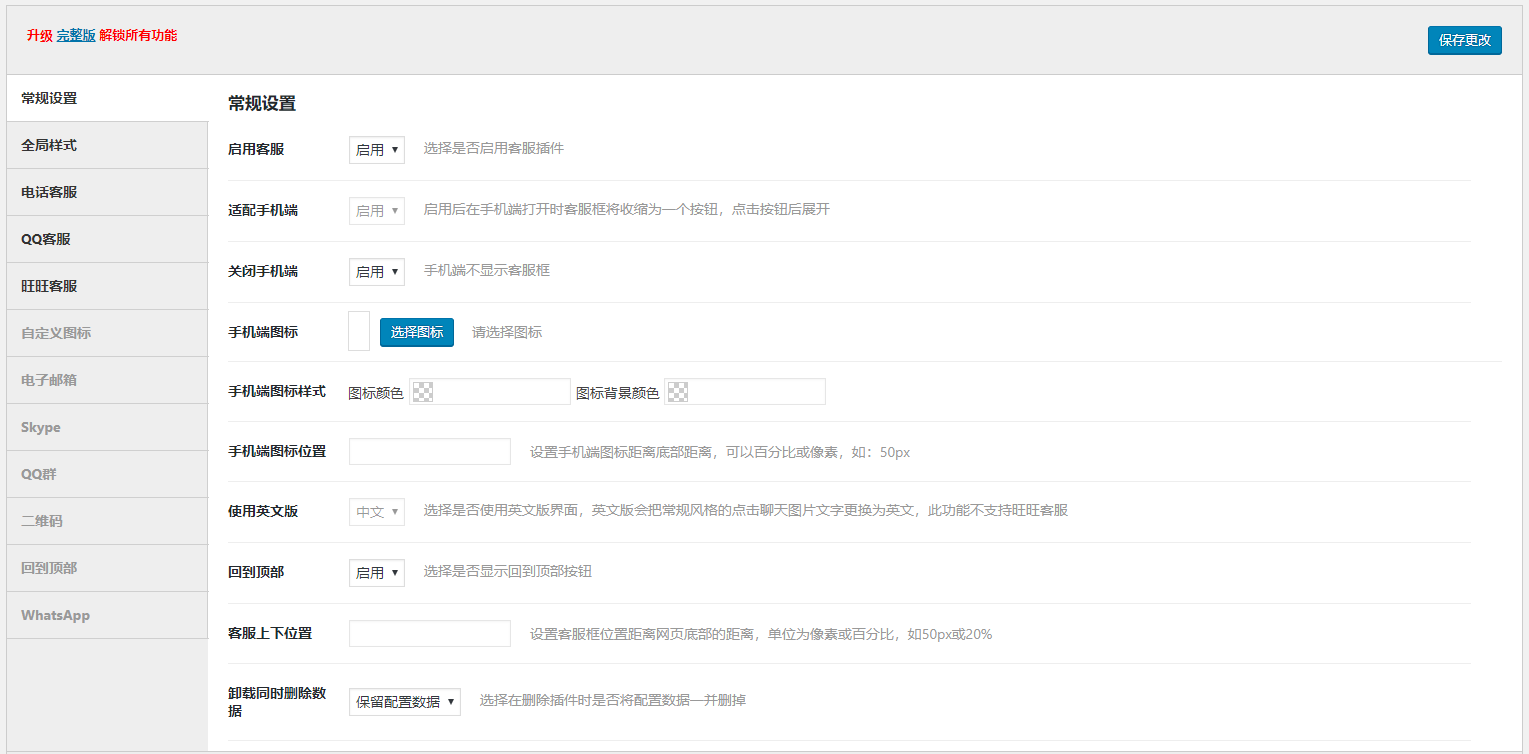This screenshot has width=1529, height=754.
Task: Go to the QQ客服 tab
Action: click(107, 239)
